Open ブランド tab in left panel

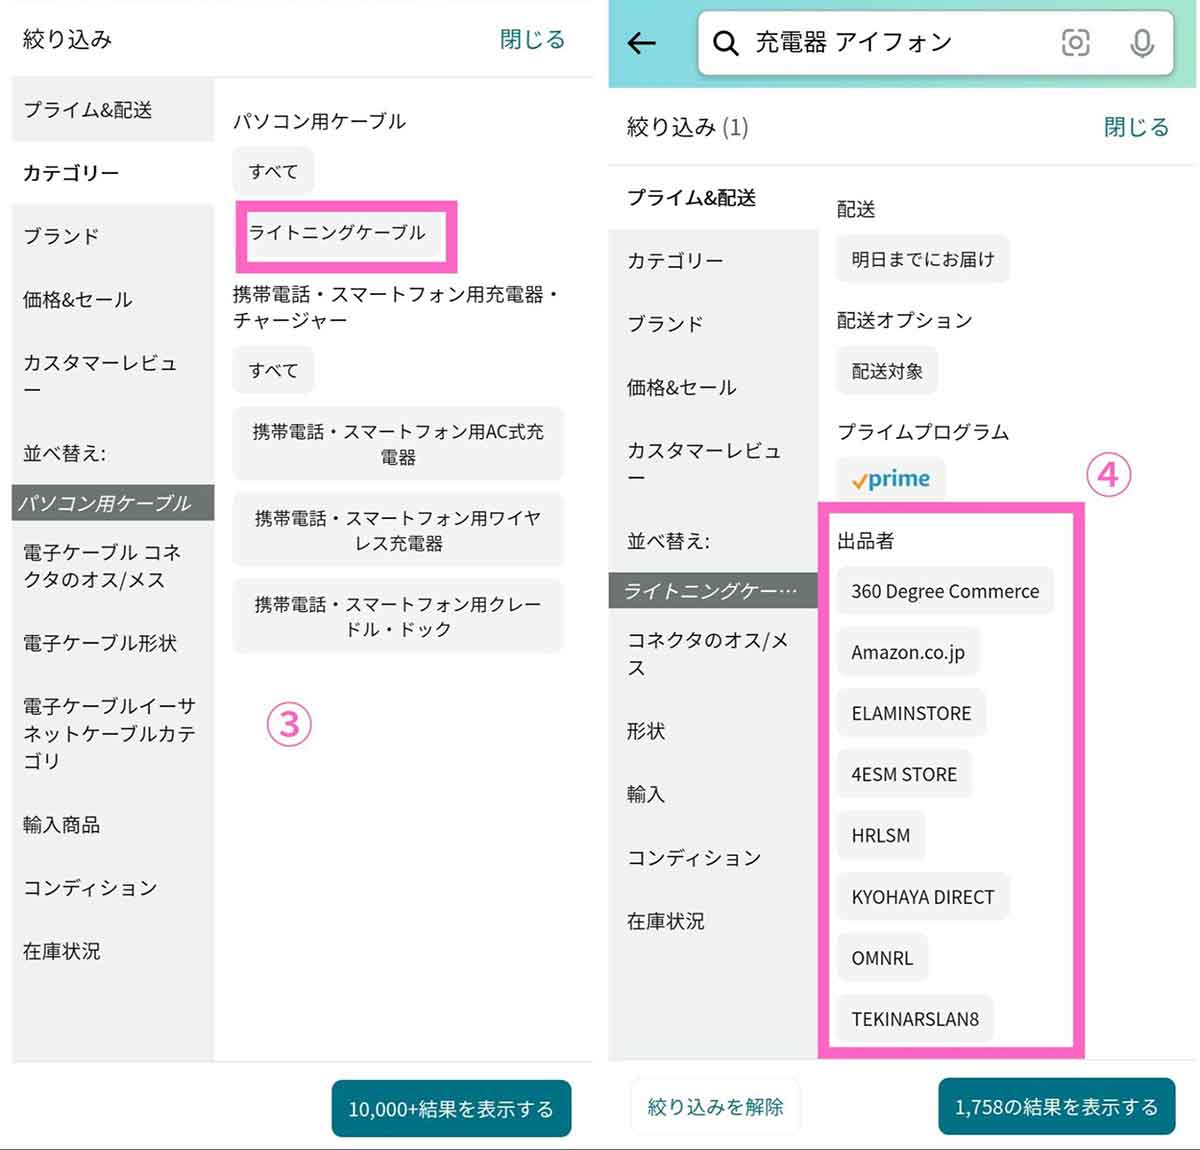(x=113, y=236)
